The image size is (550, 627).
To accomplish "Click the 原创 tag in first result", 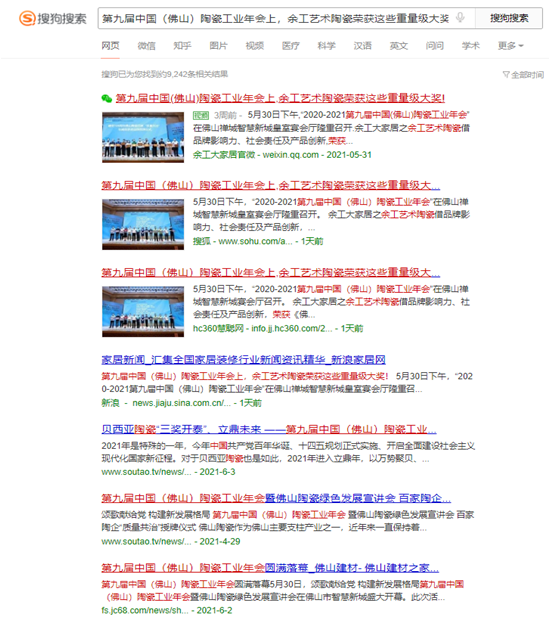I will coord(201,116).
